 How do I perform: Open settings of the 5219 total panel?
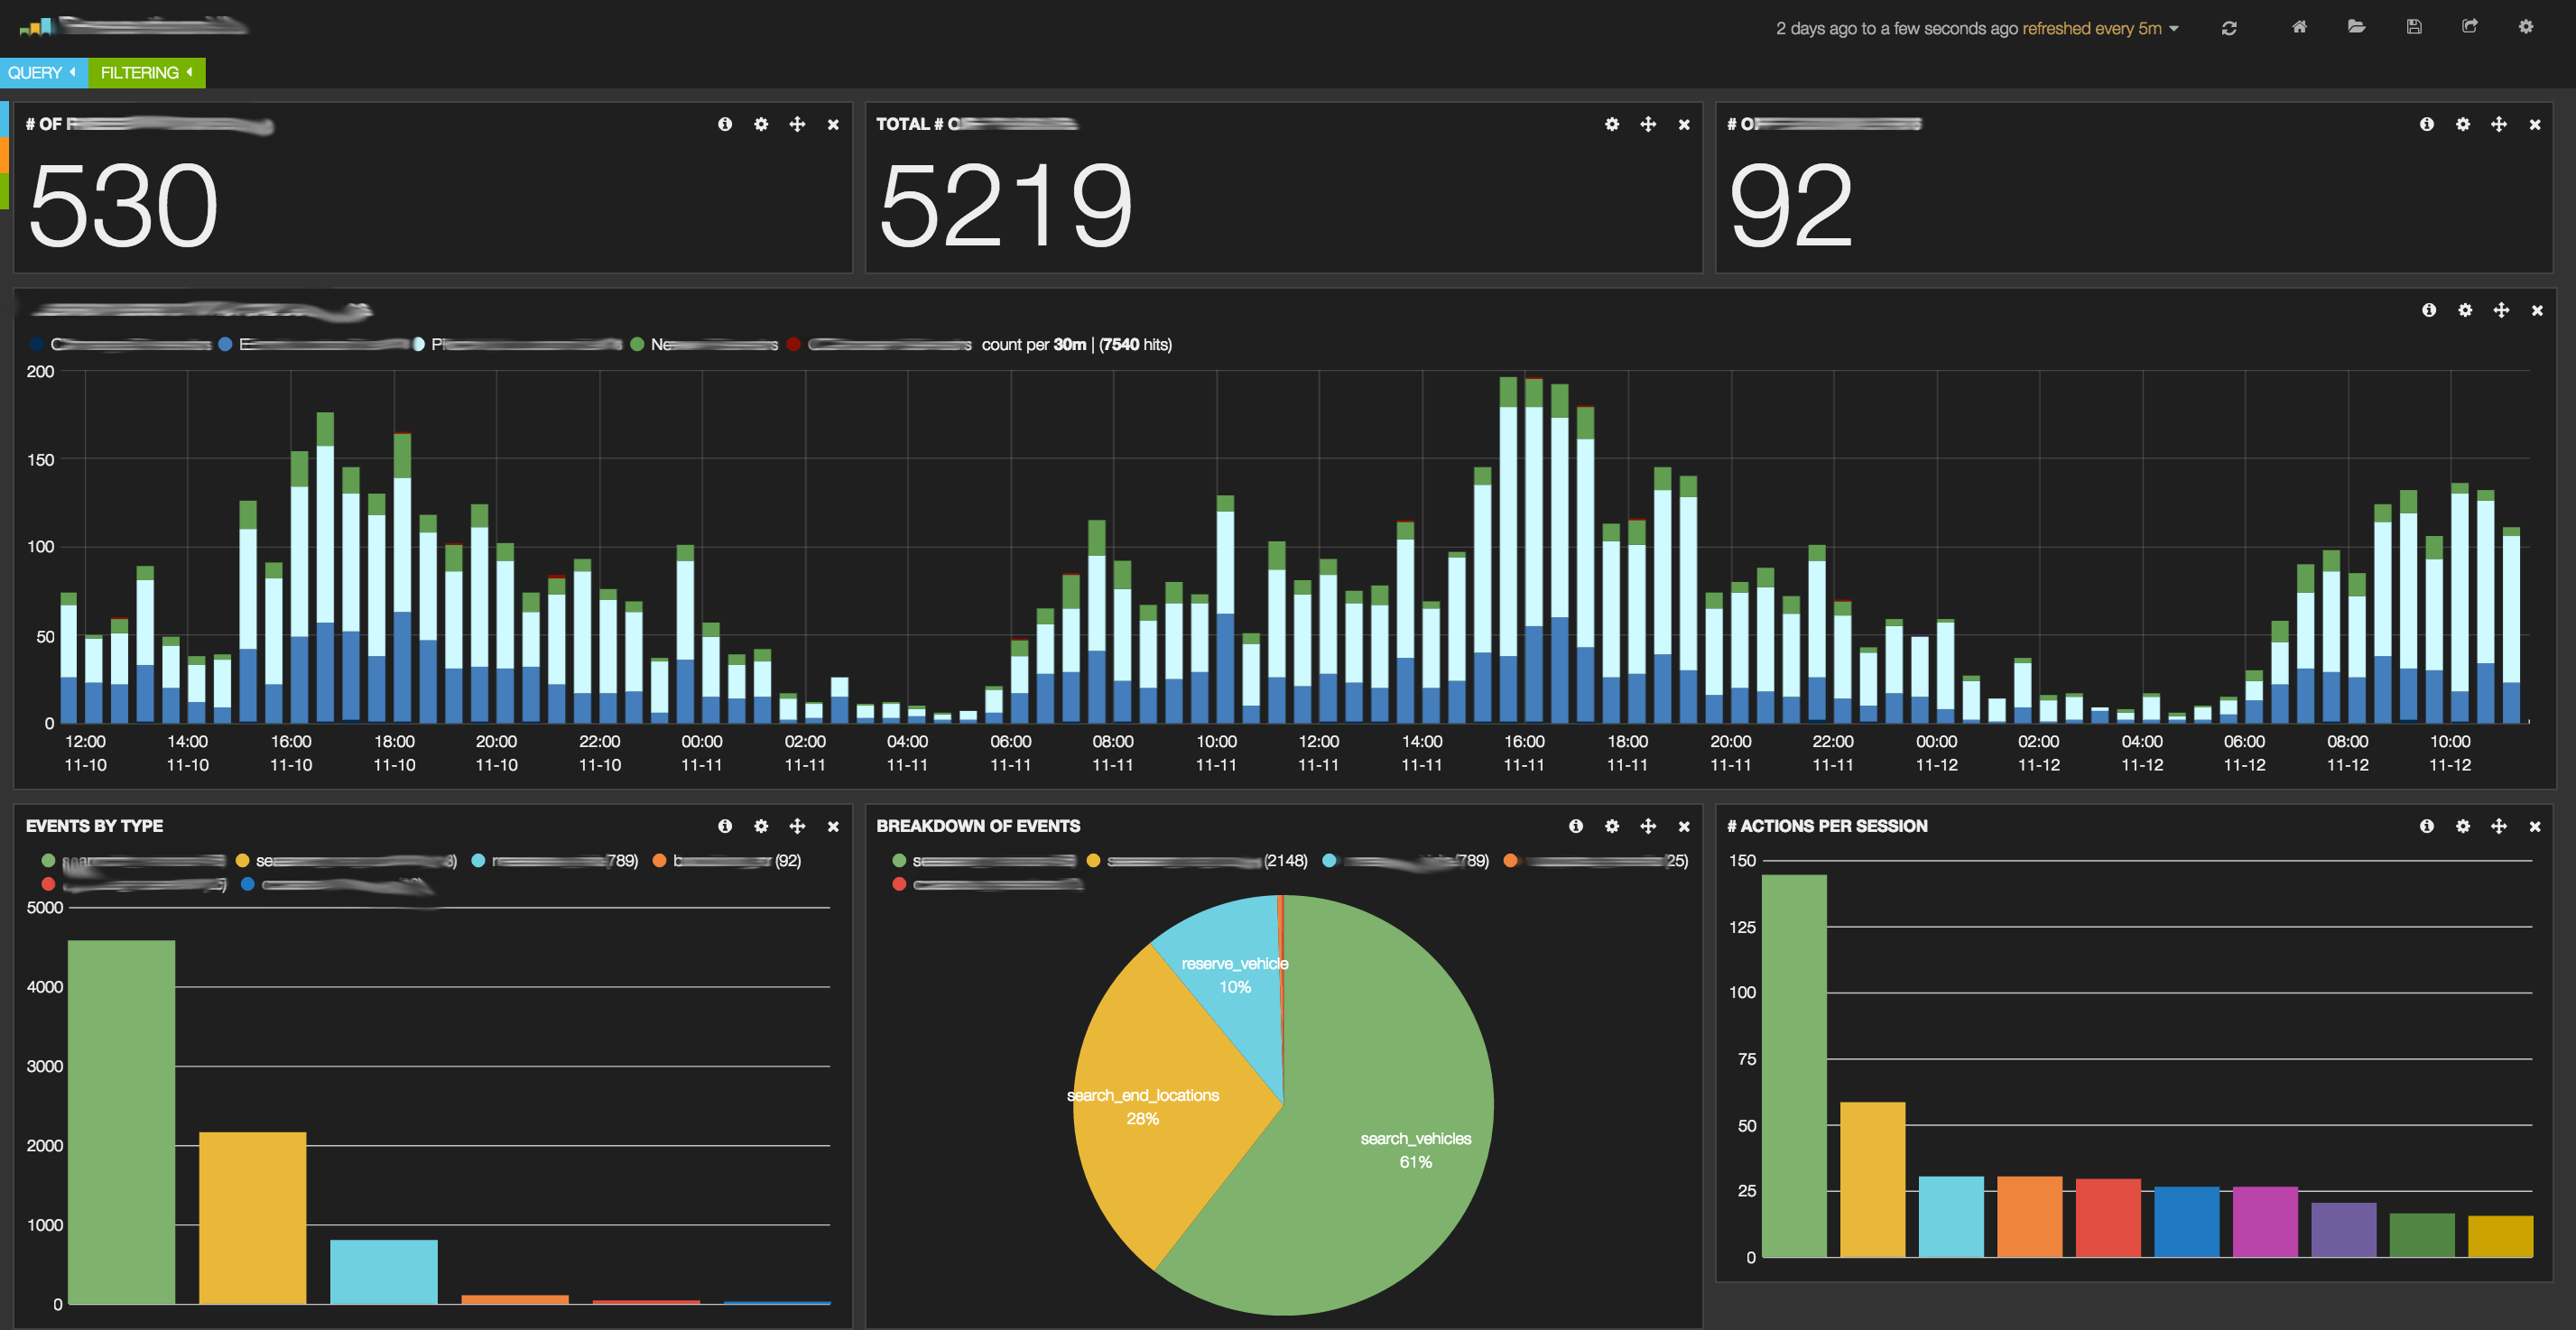tap(1612, 124)
